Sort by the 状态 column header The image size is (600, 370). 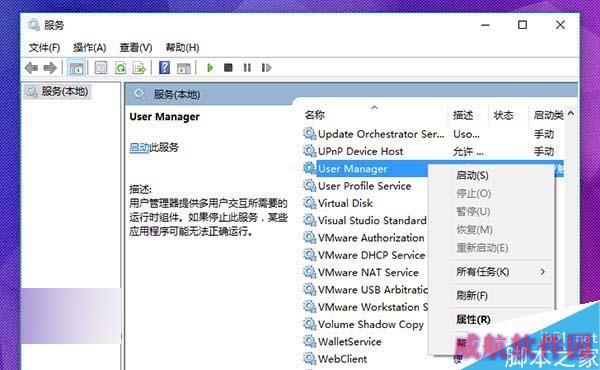point(503,115)
